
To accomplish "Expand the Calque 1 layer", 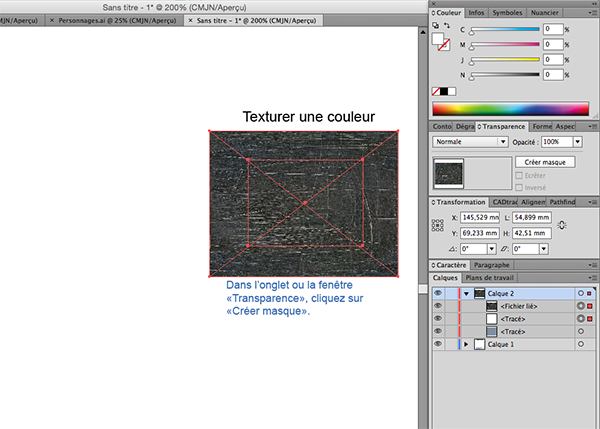I will click(x=465, y=343).
